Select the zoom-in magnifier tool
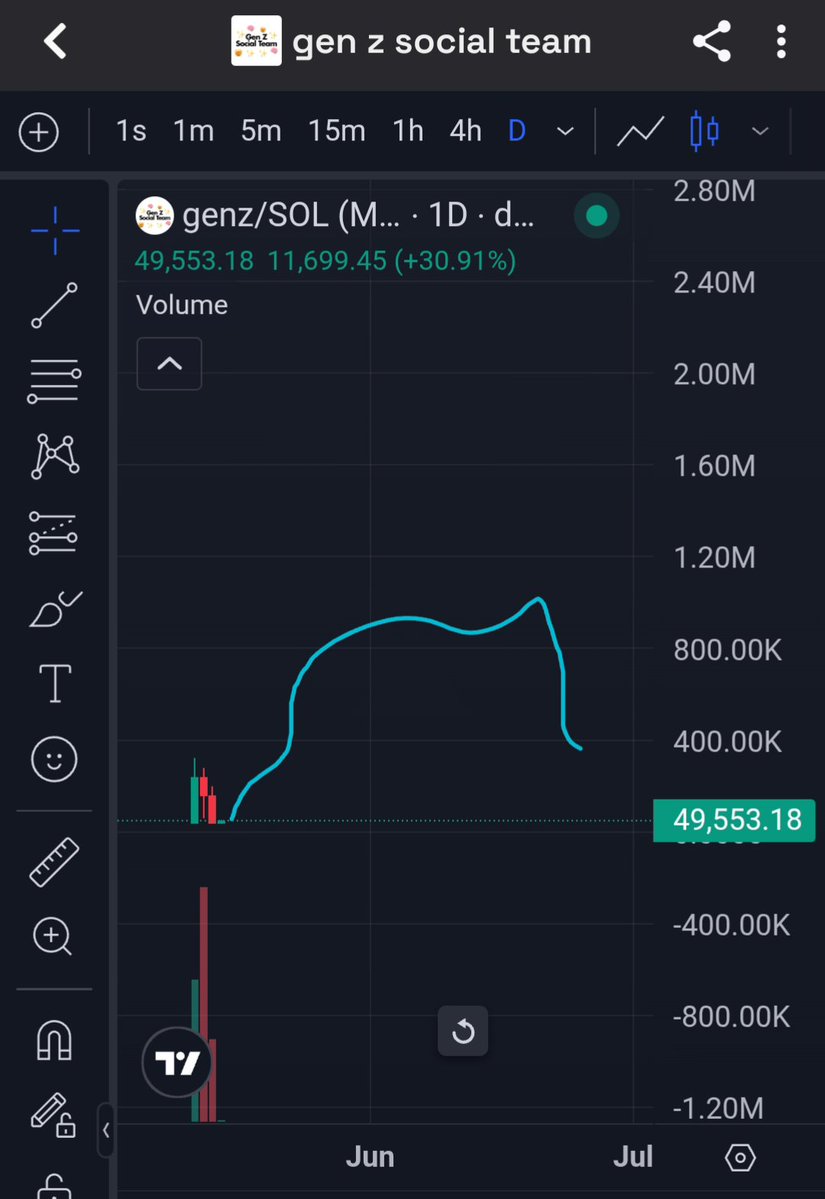This screenshot has width=825, height=1199. tap(53, 937)
